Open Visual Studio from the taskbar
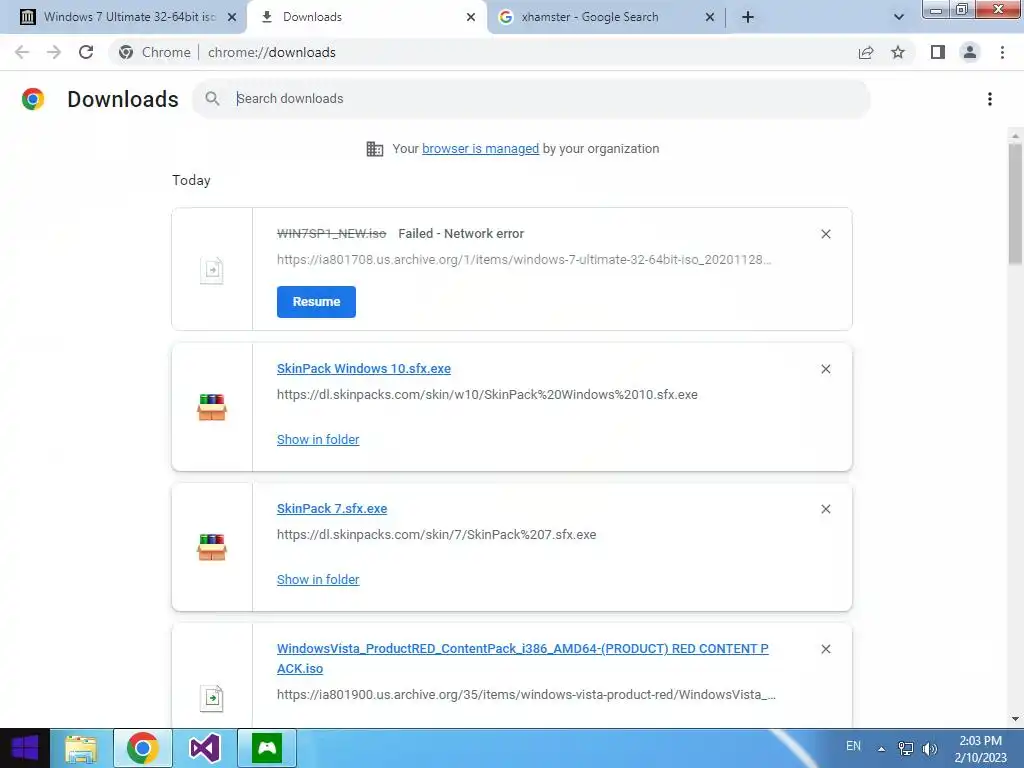The image size is (1024, 768). point(204,748)
